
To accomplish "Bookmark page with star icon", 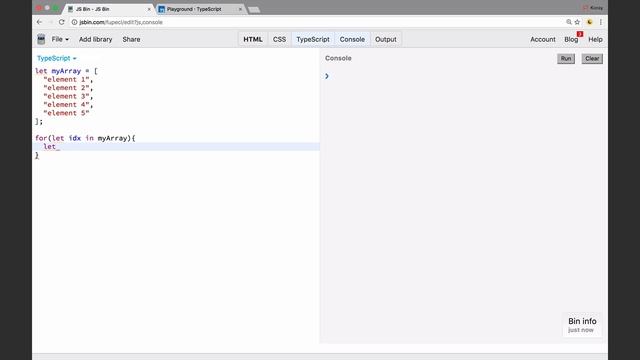I will [577, 22].
